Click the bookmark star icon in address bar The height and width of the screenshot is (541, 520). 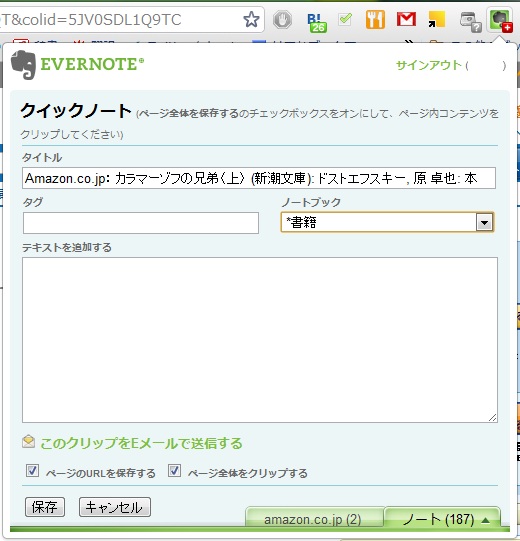[251, 19]
